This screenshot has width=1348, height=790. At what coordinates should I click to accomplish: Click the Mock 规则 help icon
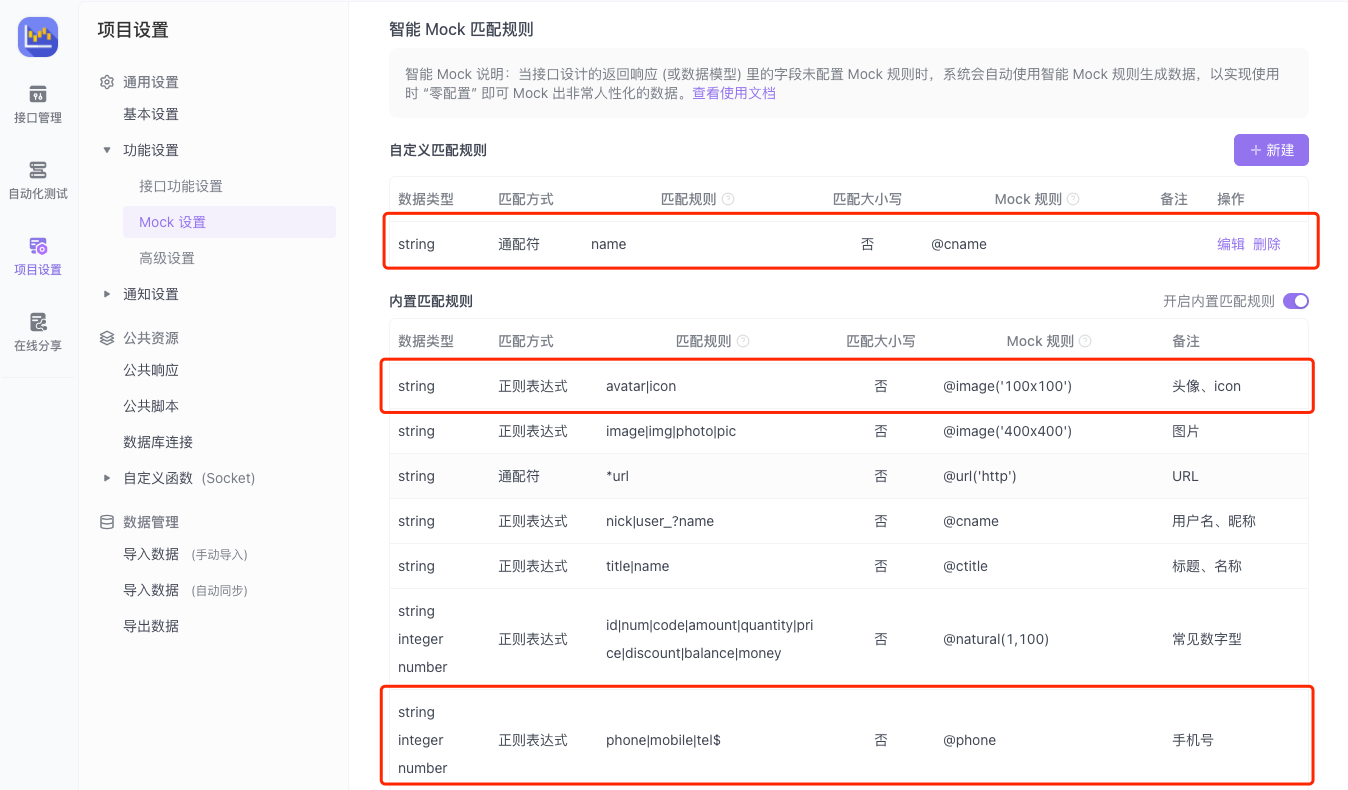(x=1074, y=198)
